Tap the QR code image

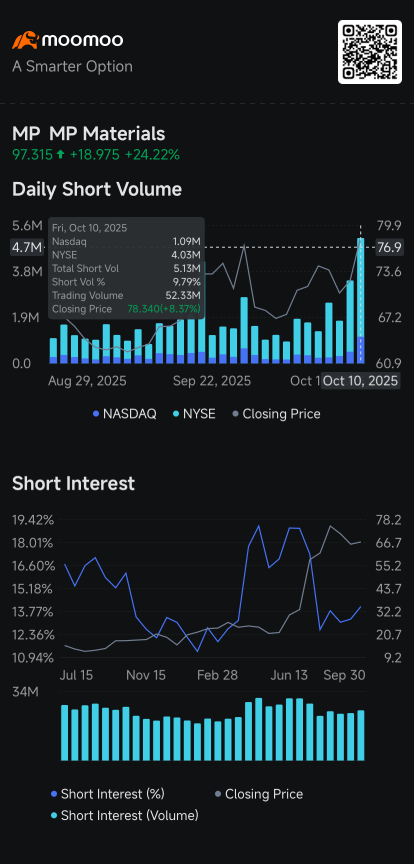coord(370,52)
